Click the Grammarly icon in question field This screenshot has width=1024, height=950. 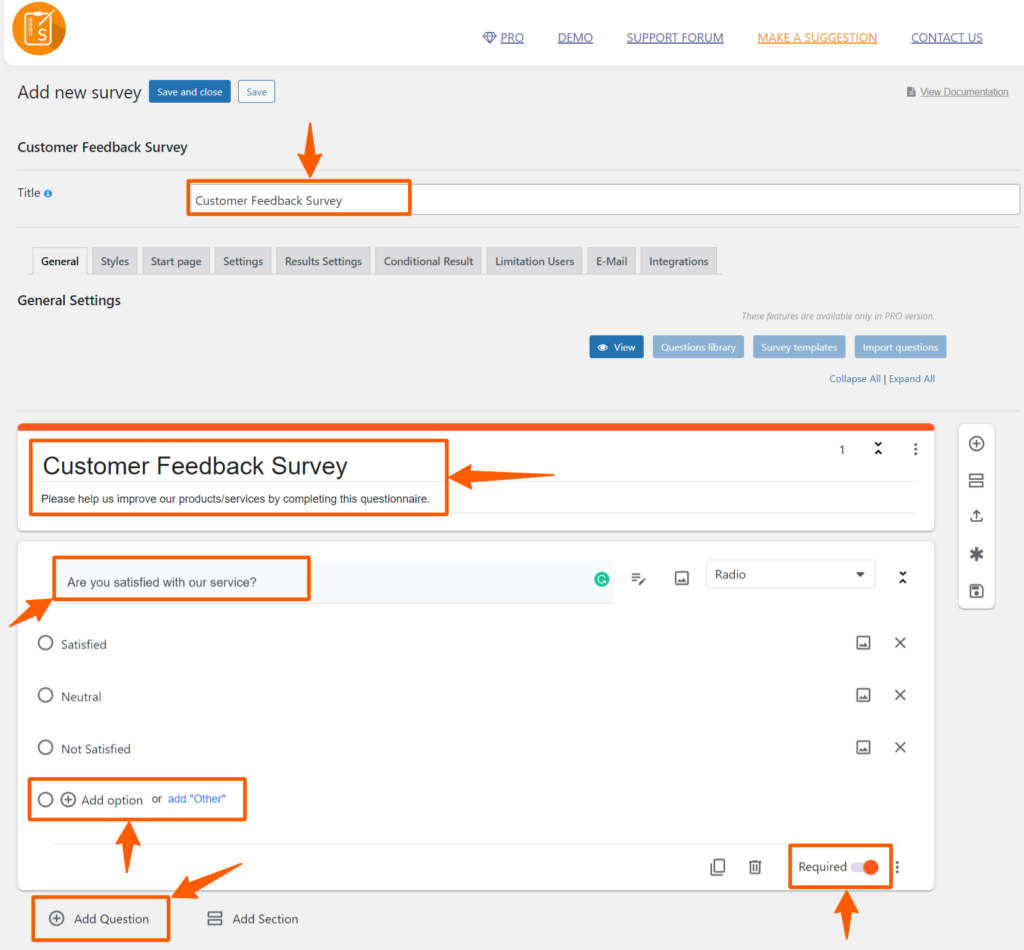601,579
